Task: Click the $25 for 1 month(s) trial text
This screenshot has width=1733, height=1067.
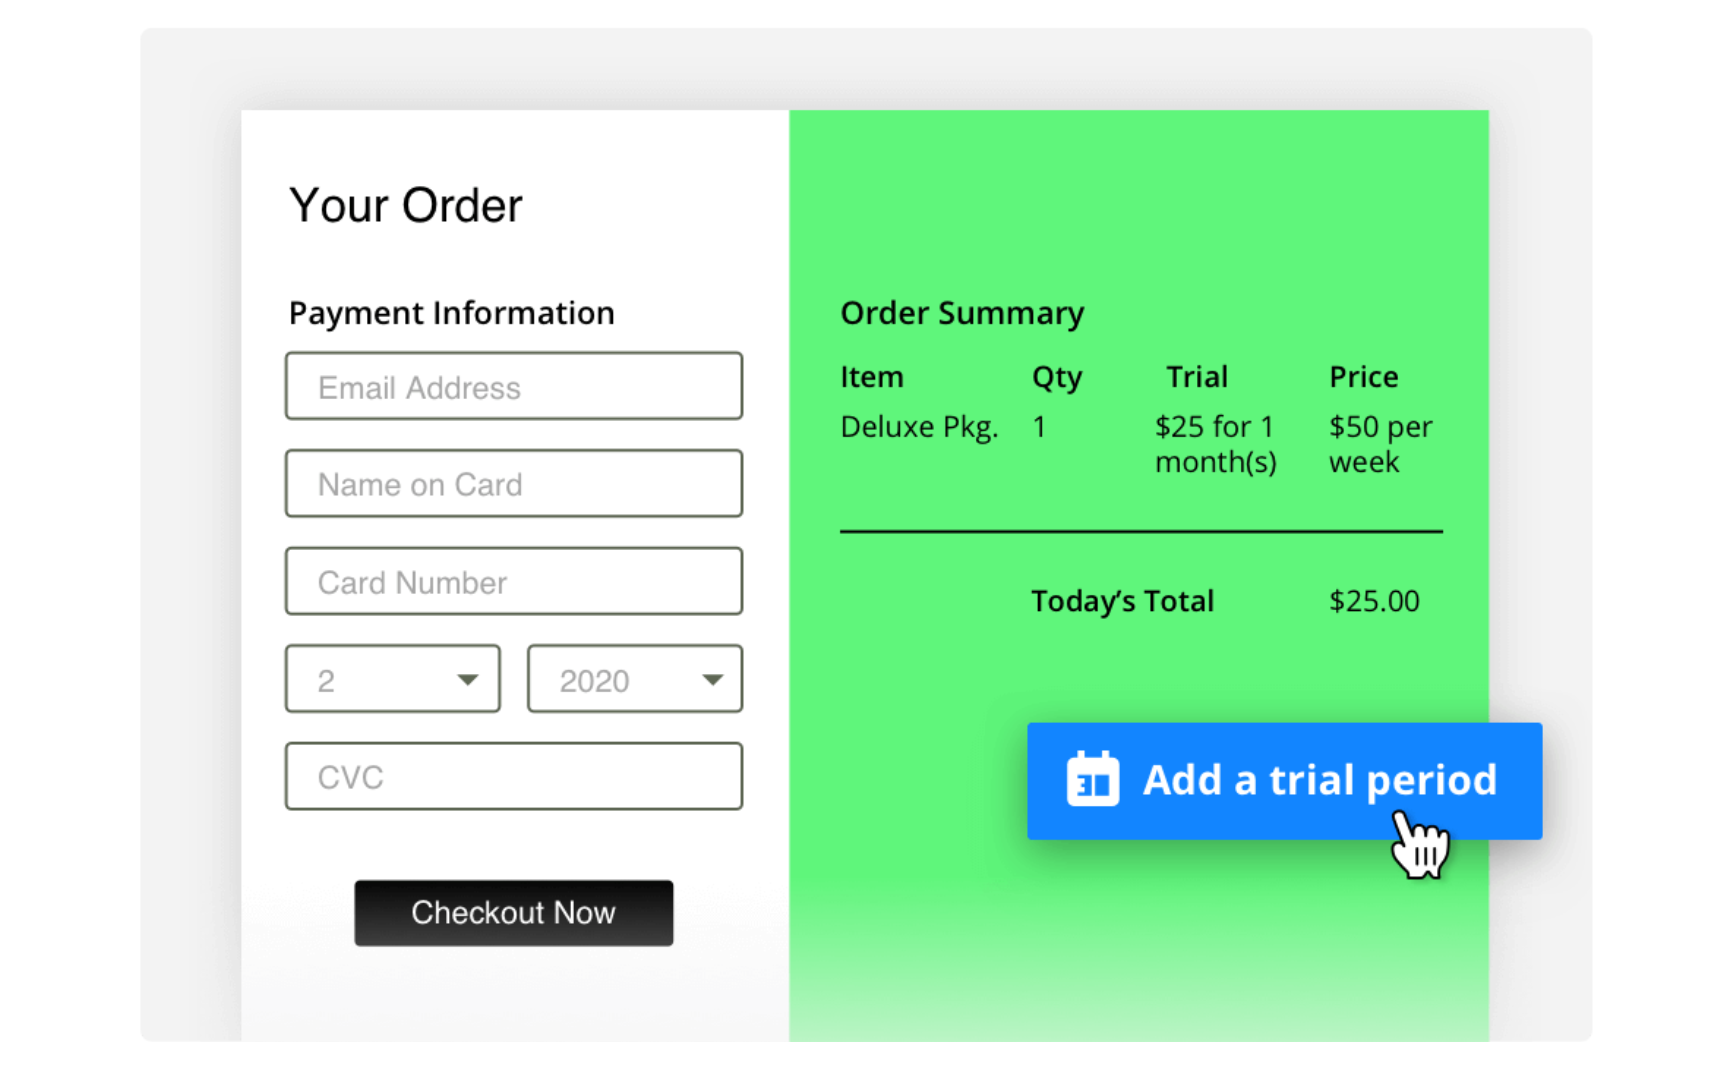Action: (1215, 444)
